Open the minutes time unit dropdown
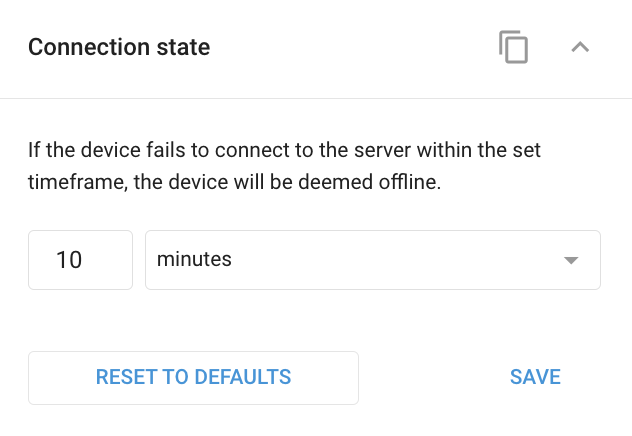Image resolution: width=632 pixels, height=436 pixels. tap(372, 260)
